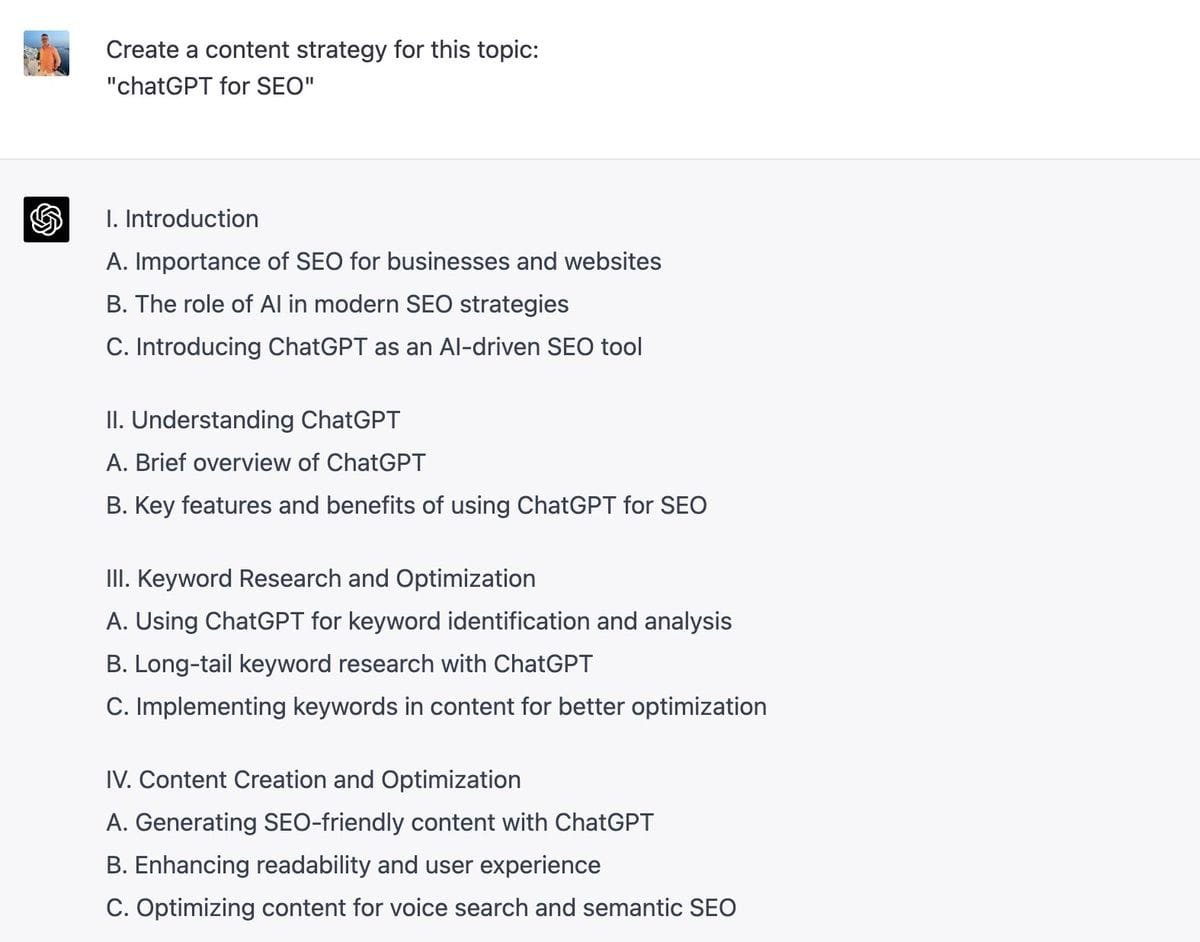Click 'Introducing ChatGPT as an AI-driven SEO tool'
Viewport: 1200px width, 942px height.
374,348
